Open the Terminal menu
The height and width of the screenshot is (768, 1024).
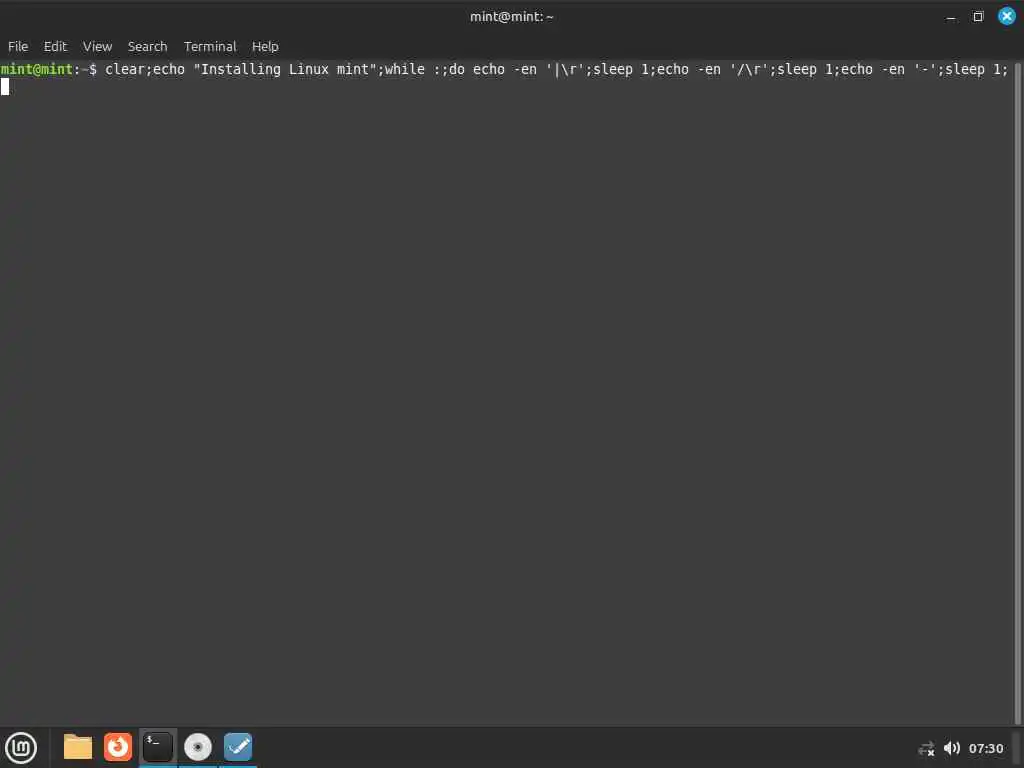210,46
